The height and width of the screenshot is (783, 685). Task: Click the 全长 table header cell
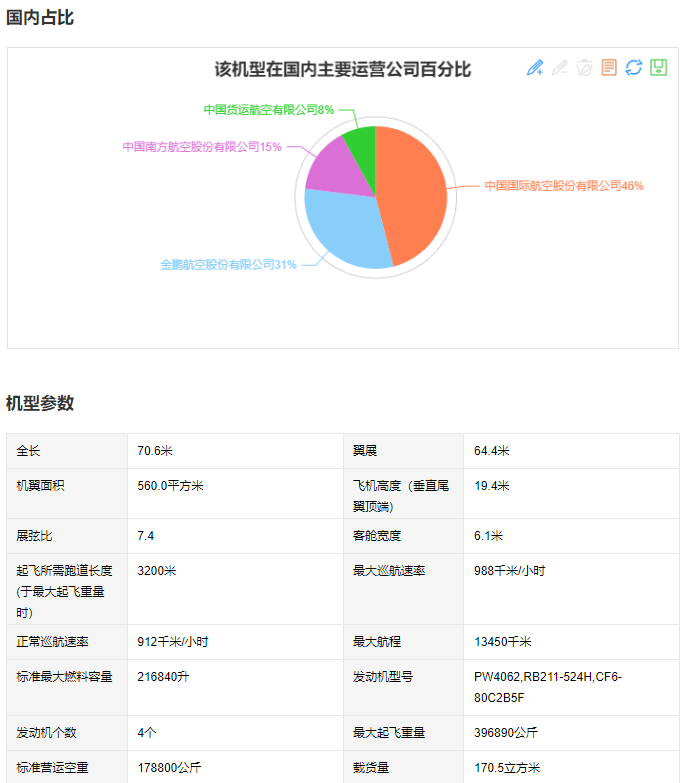click(67, 451)
